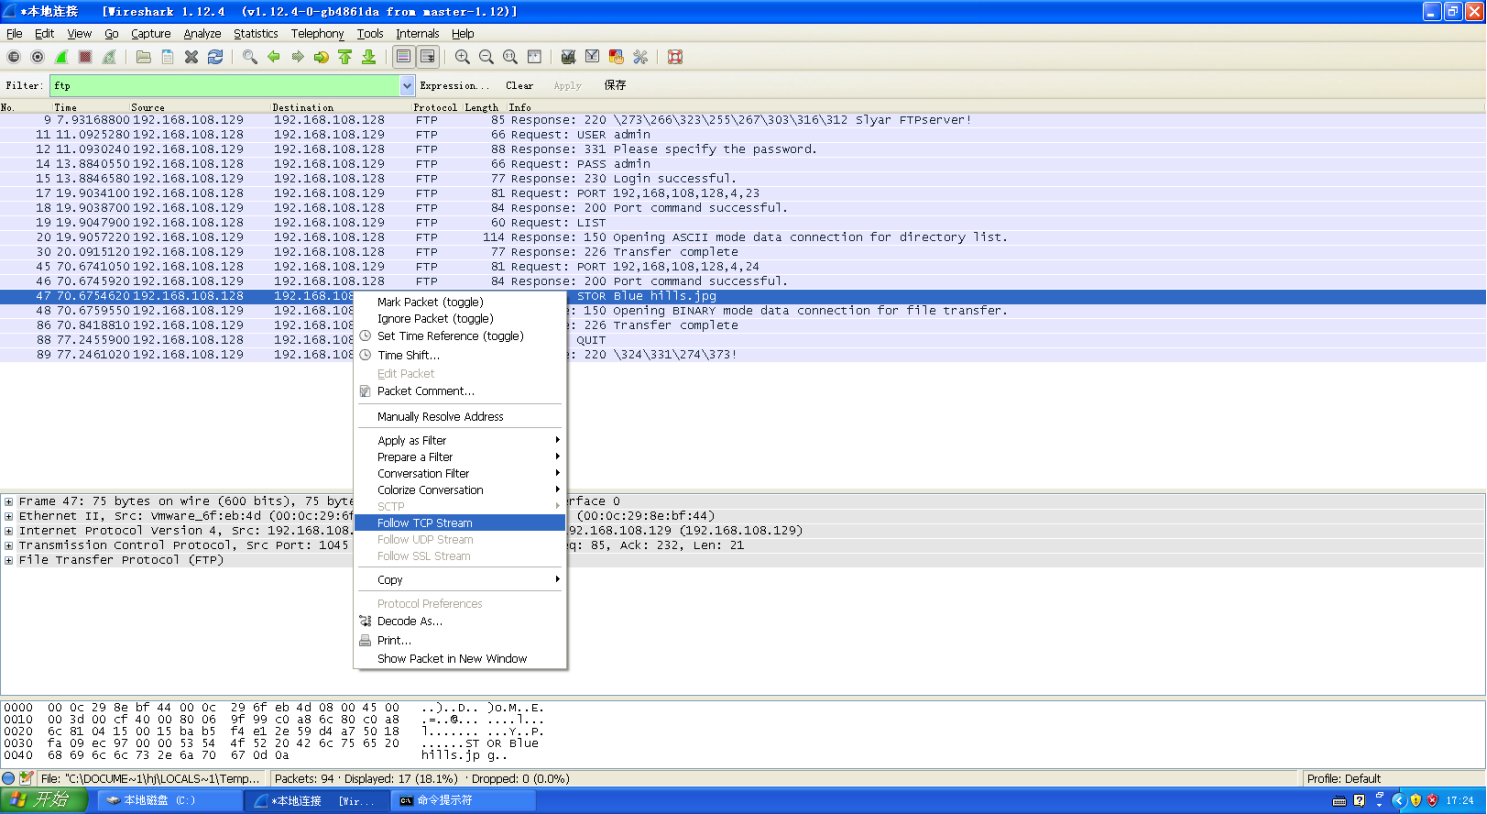
Task: Open coloring rules toolbar icon
Action: [x=616, y=57]
